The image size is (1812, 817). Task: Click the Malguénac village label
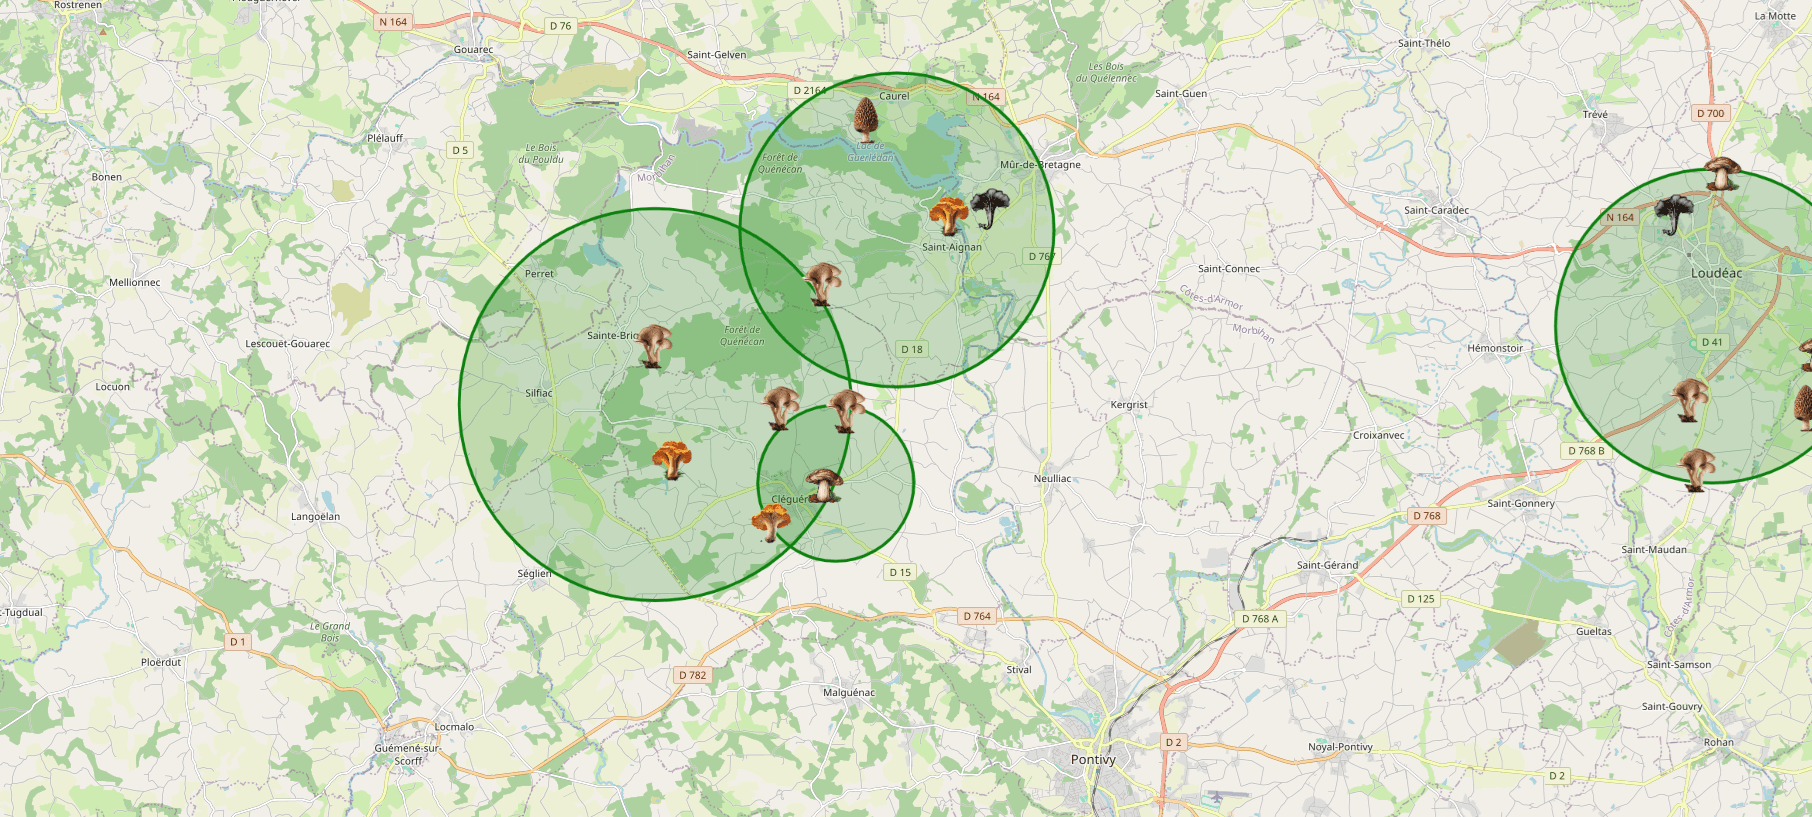point(849,692)
